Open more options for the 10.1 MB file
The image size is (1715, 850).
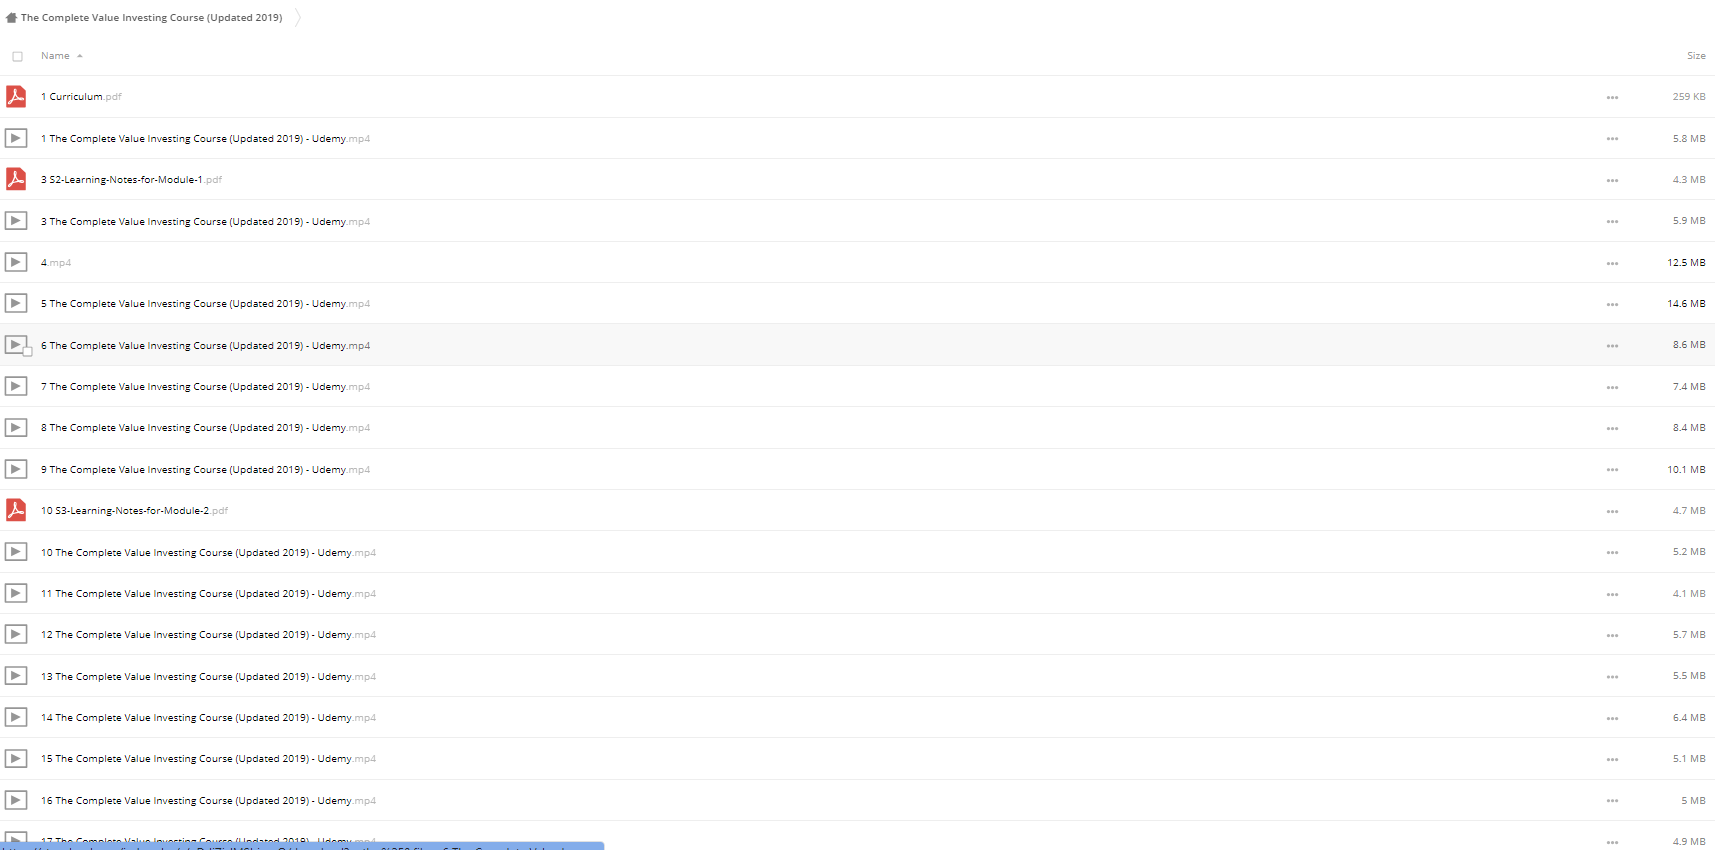pos(1612,469)
